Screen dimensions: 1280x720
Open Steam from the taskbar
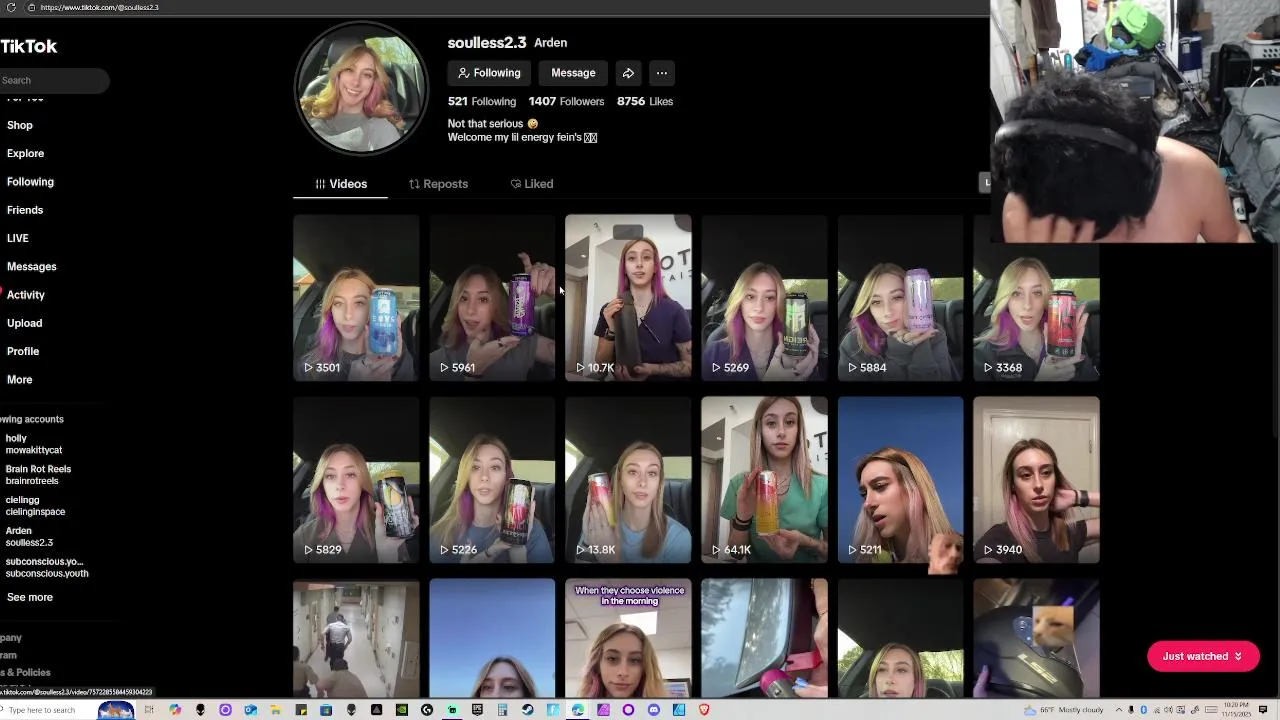point(527,710)
